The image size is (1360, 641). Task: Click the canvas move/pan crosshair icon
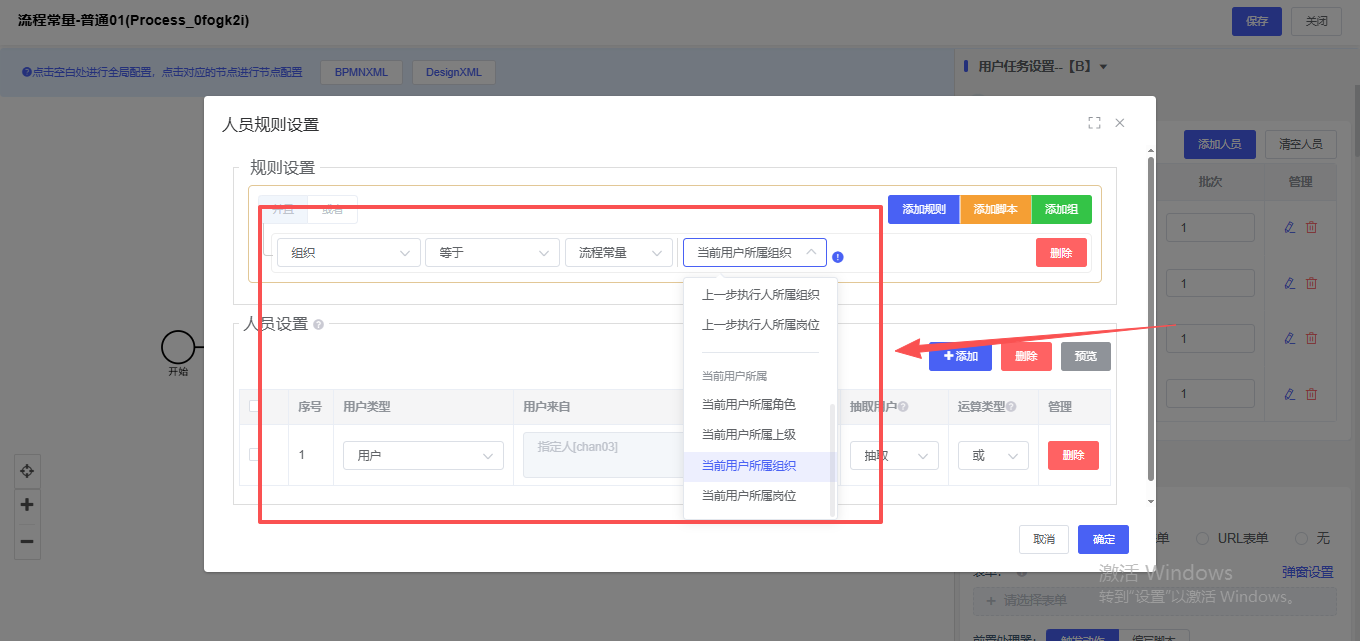(27, 471)
